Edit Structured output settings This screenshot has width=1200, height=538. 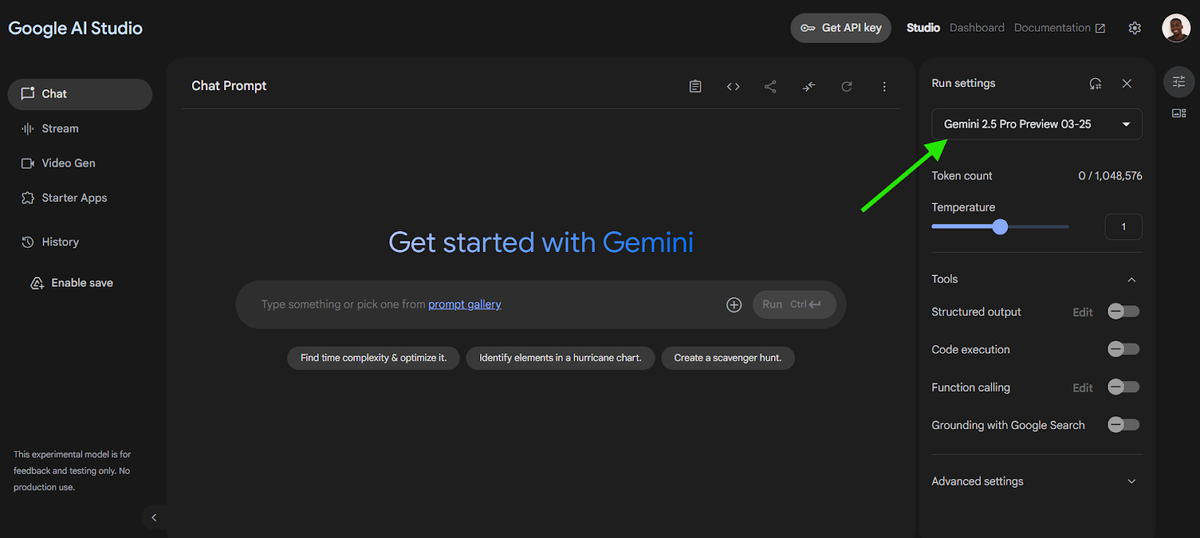click(1083, 312)
